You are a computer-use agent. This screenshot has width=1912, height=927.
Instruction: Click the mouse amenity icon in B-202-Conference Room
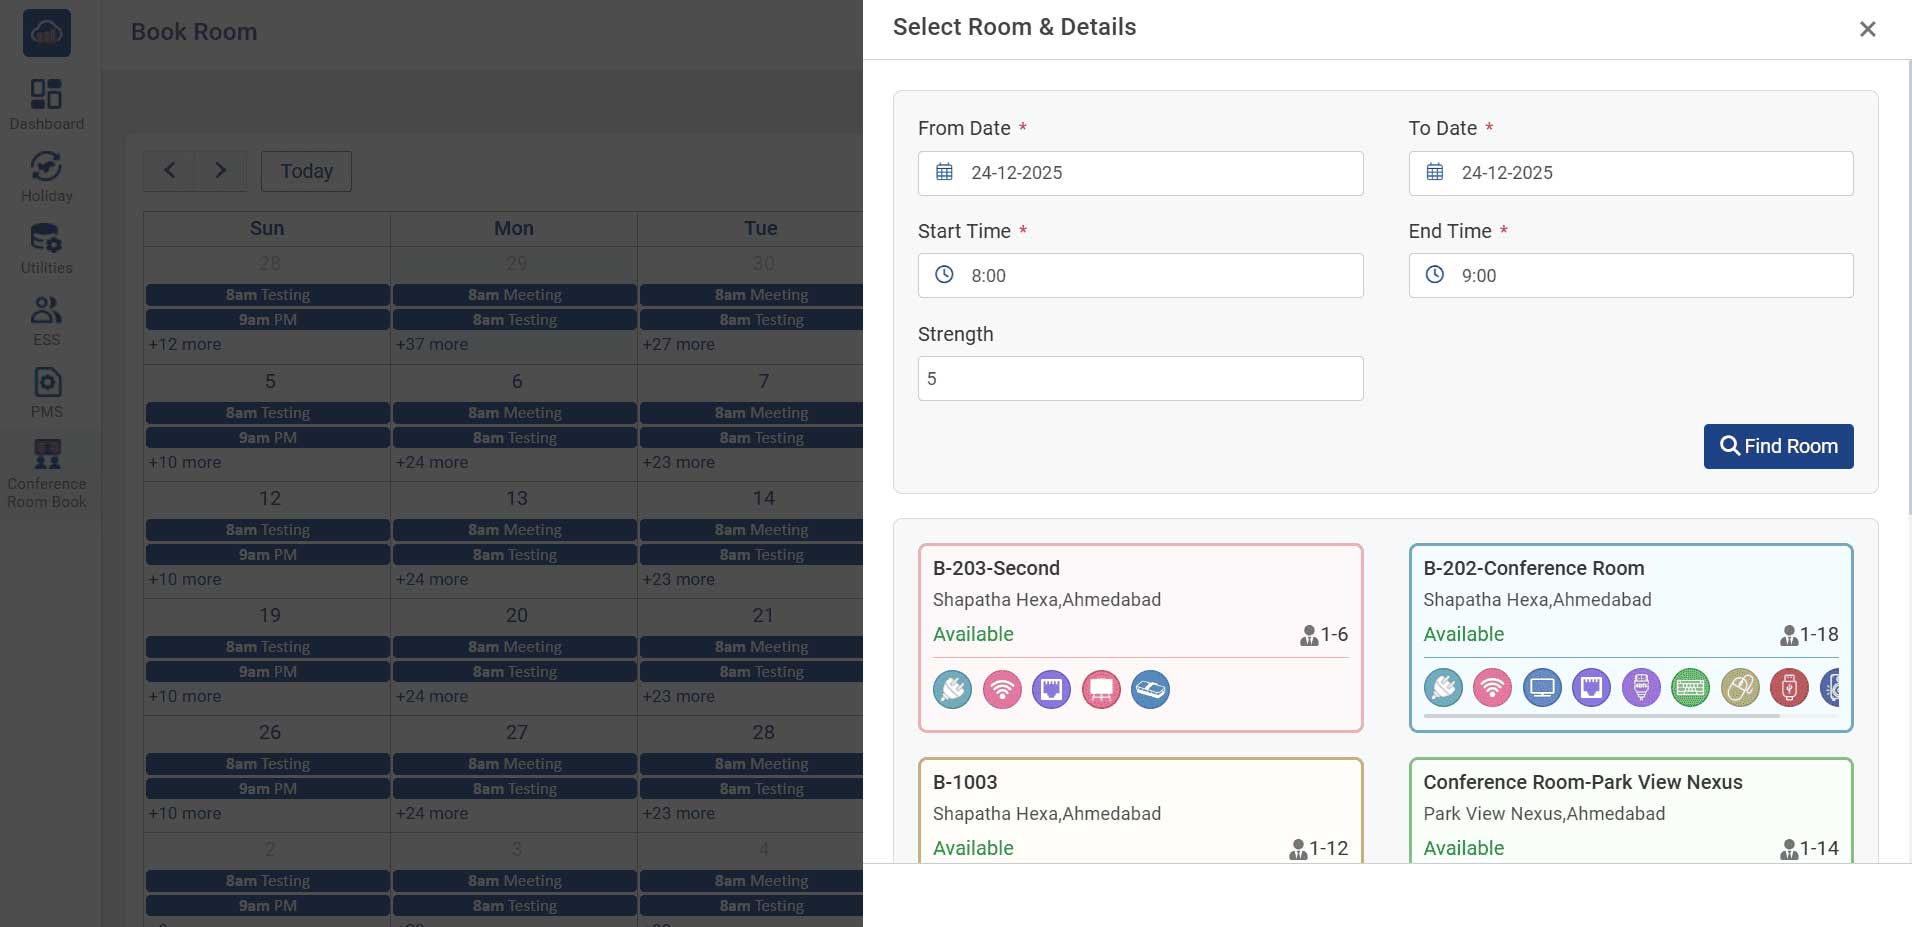coord(1740,688)
